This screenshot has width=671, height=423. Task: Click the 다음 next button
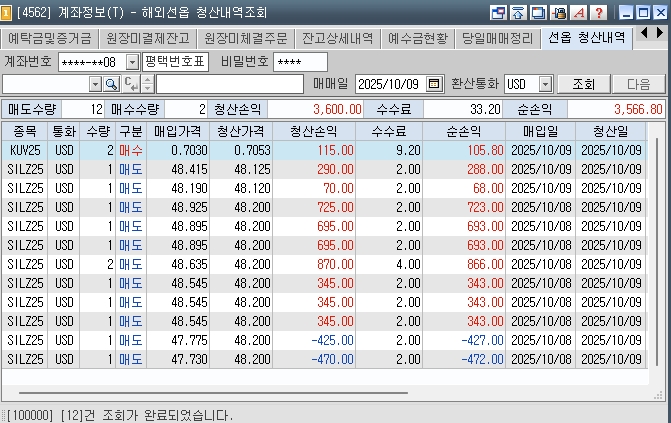click(638, 84)
